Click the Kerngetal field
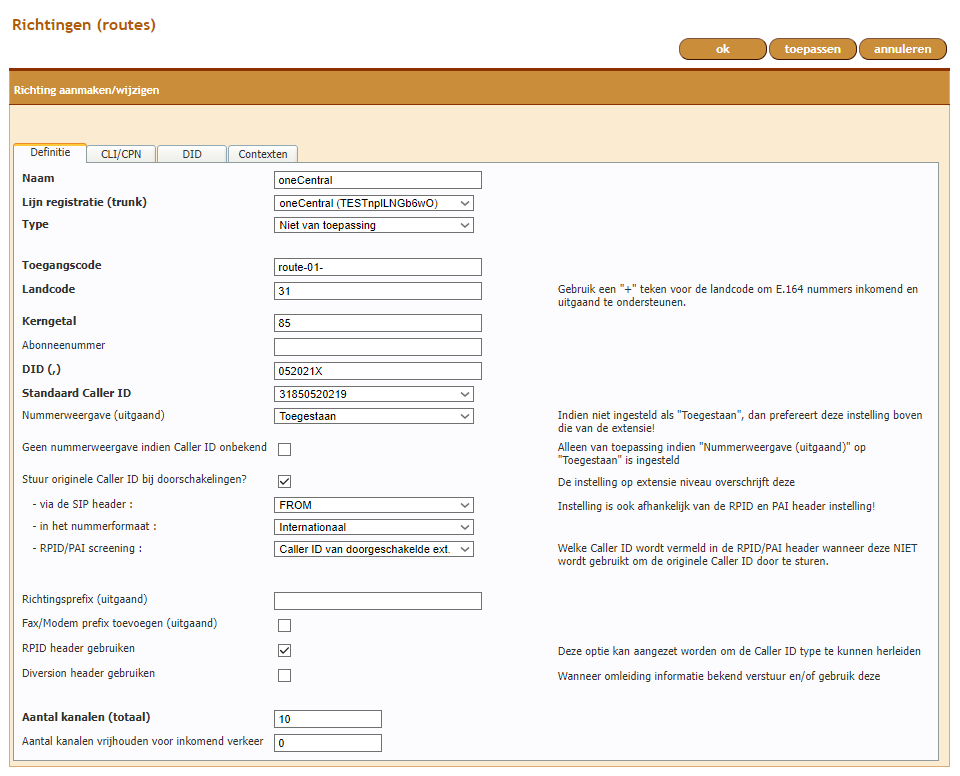This screenshot has height=776, width=960. coord(378,323)
